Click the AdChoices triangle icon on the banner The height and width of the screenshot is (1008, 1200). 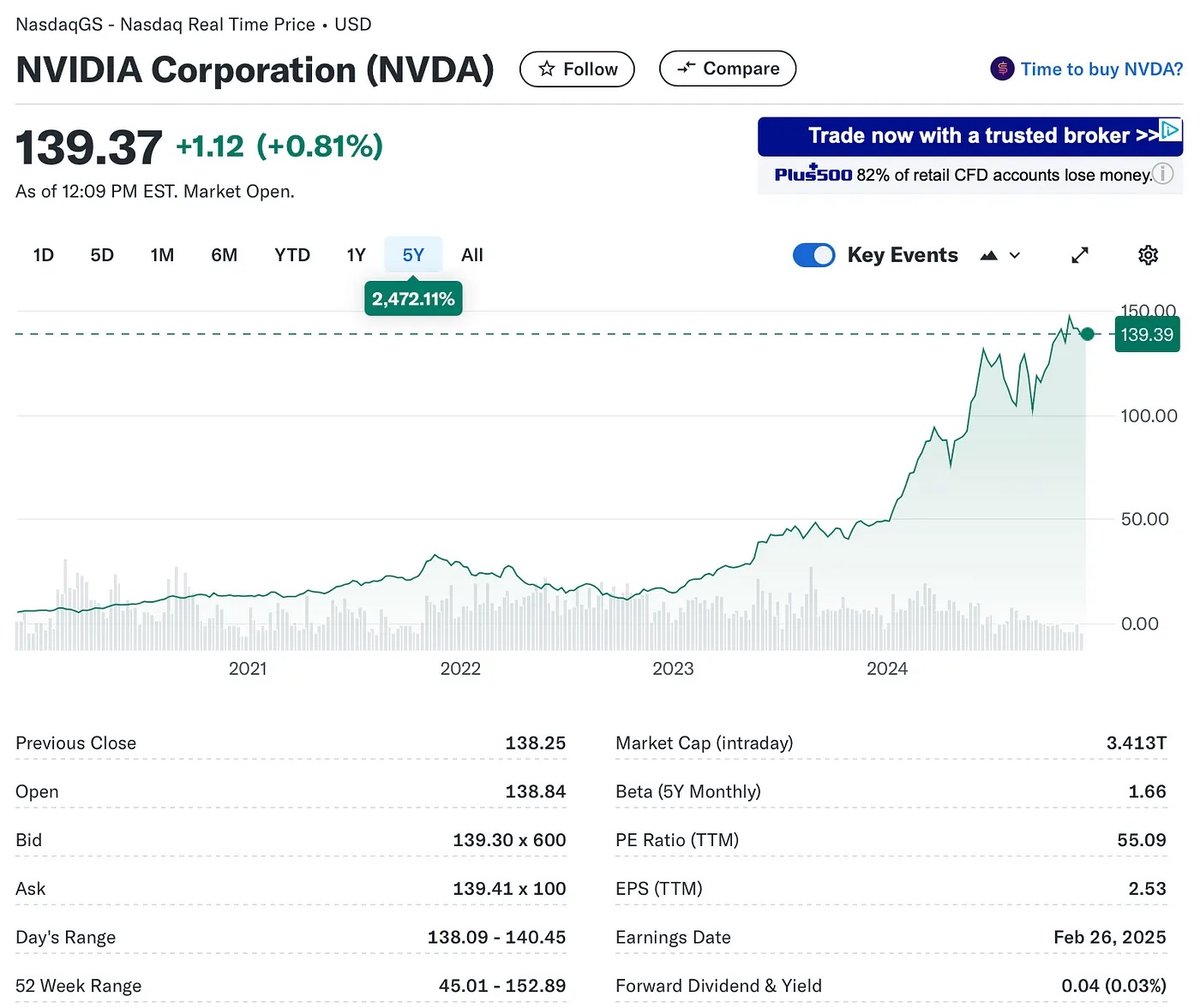[1170, 131]
